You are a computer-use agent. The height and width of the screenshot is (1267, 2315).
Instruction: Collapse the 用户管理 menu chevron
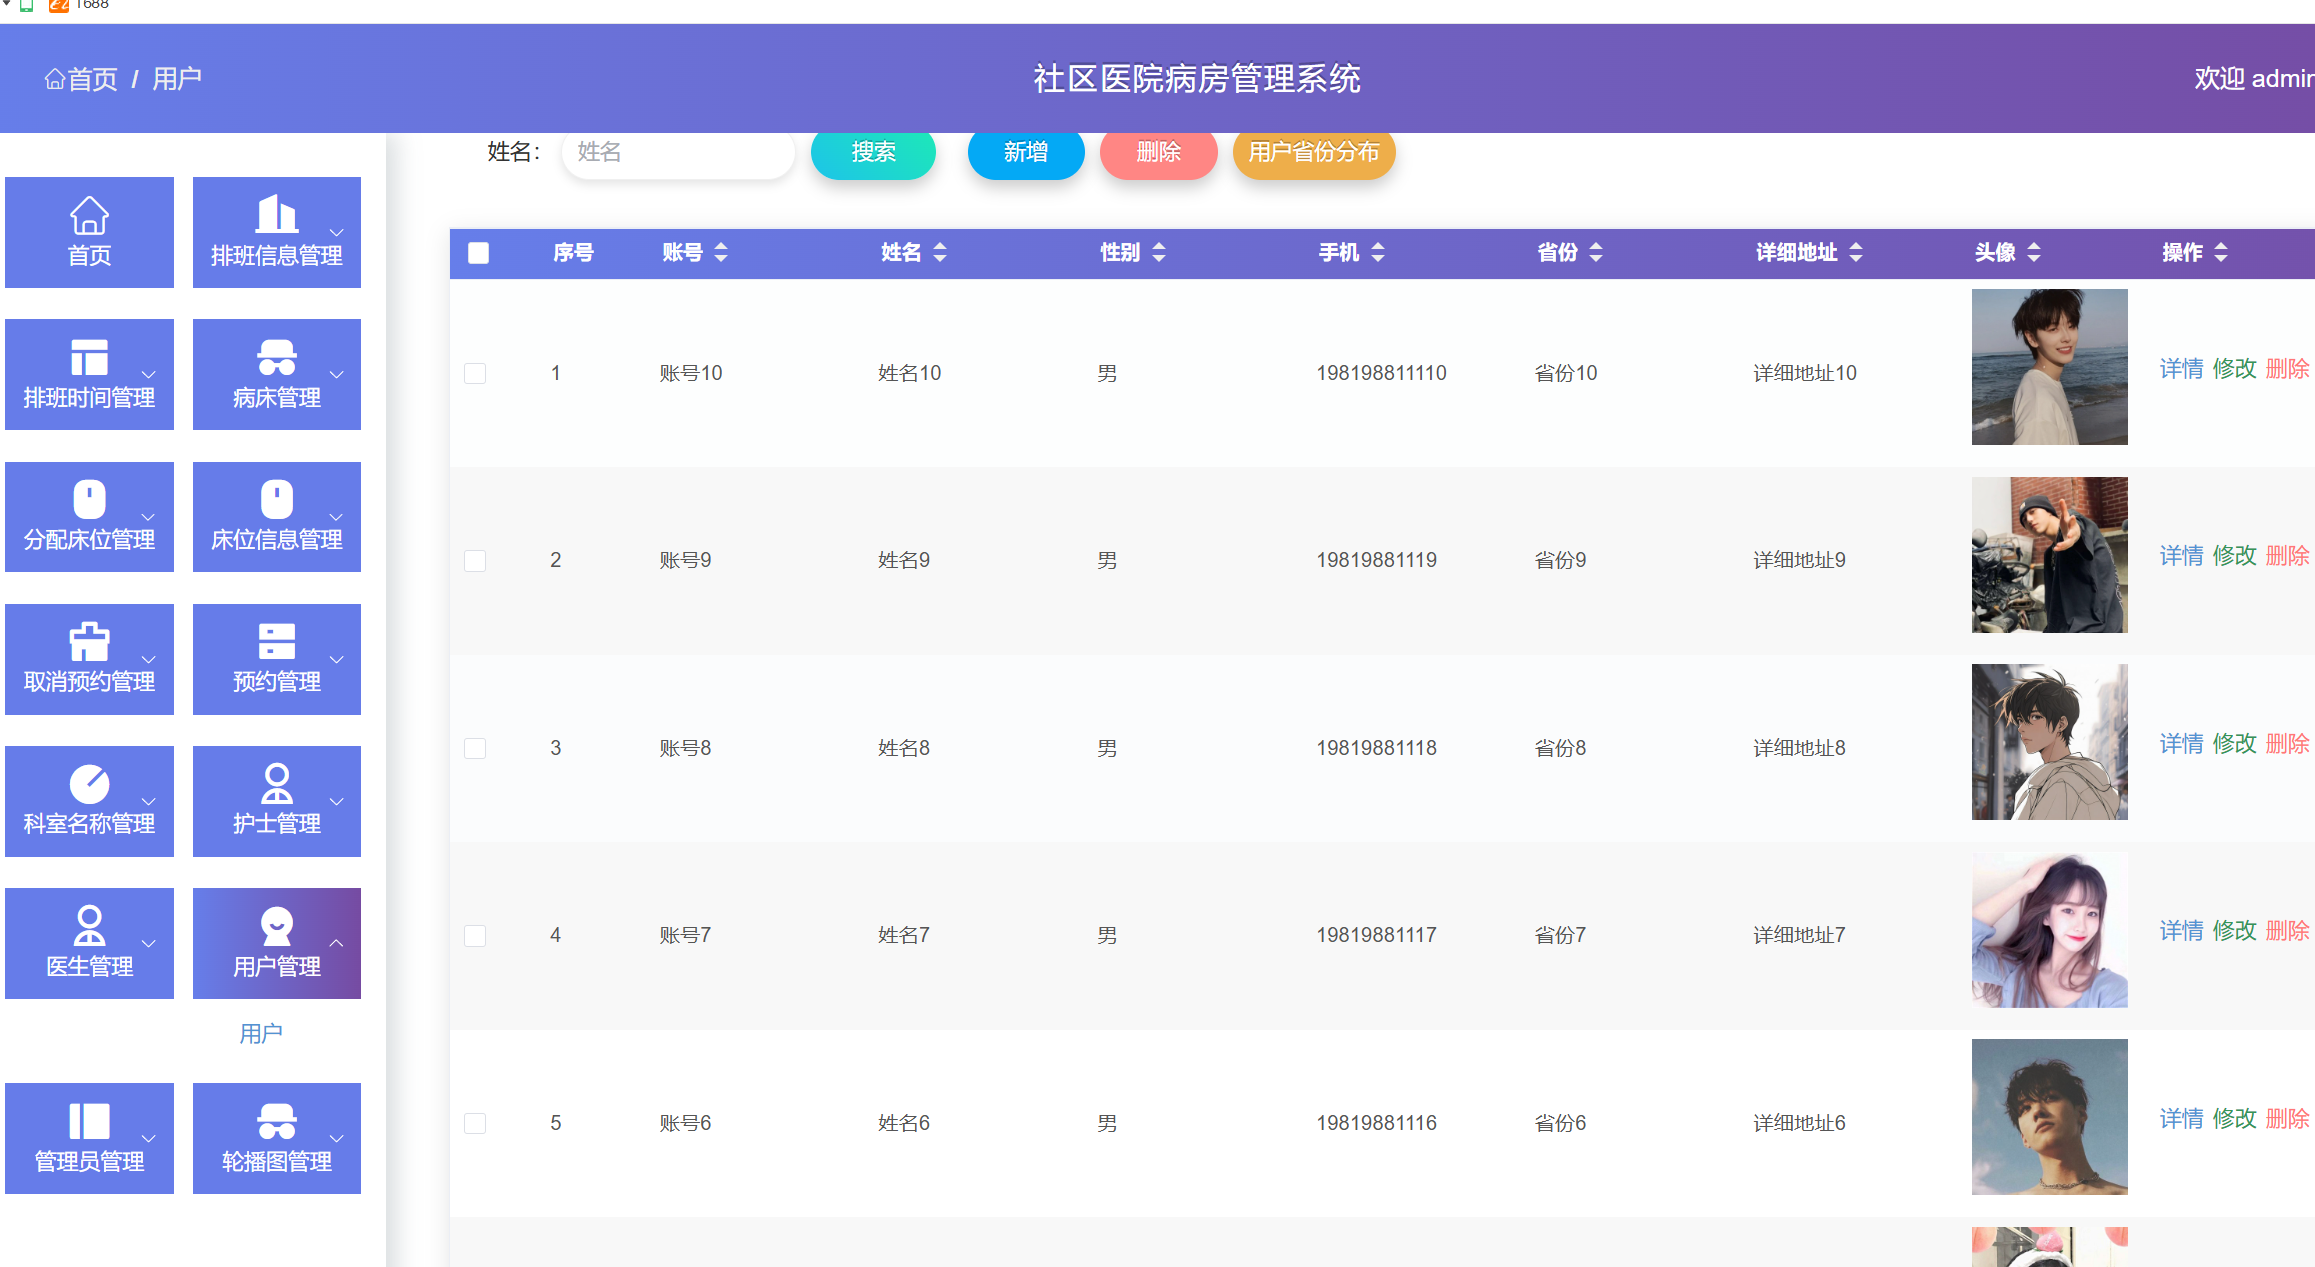point(337,943)
